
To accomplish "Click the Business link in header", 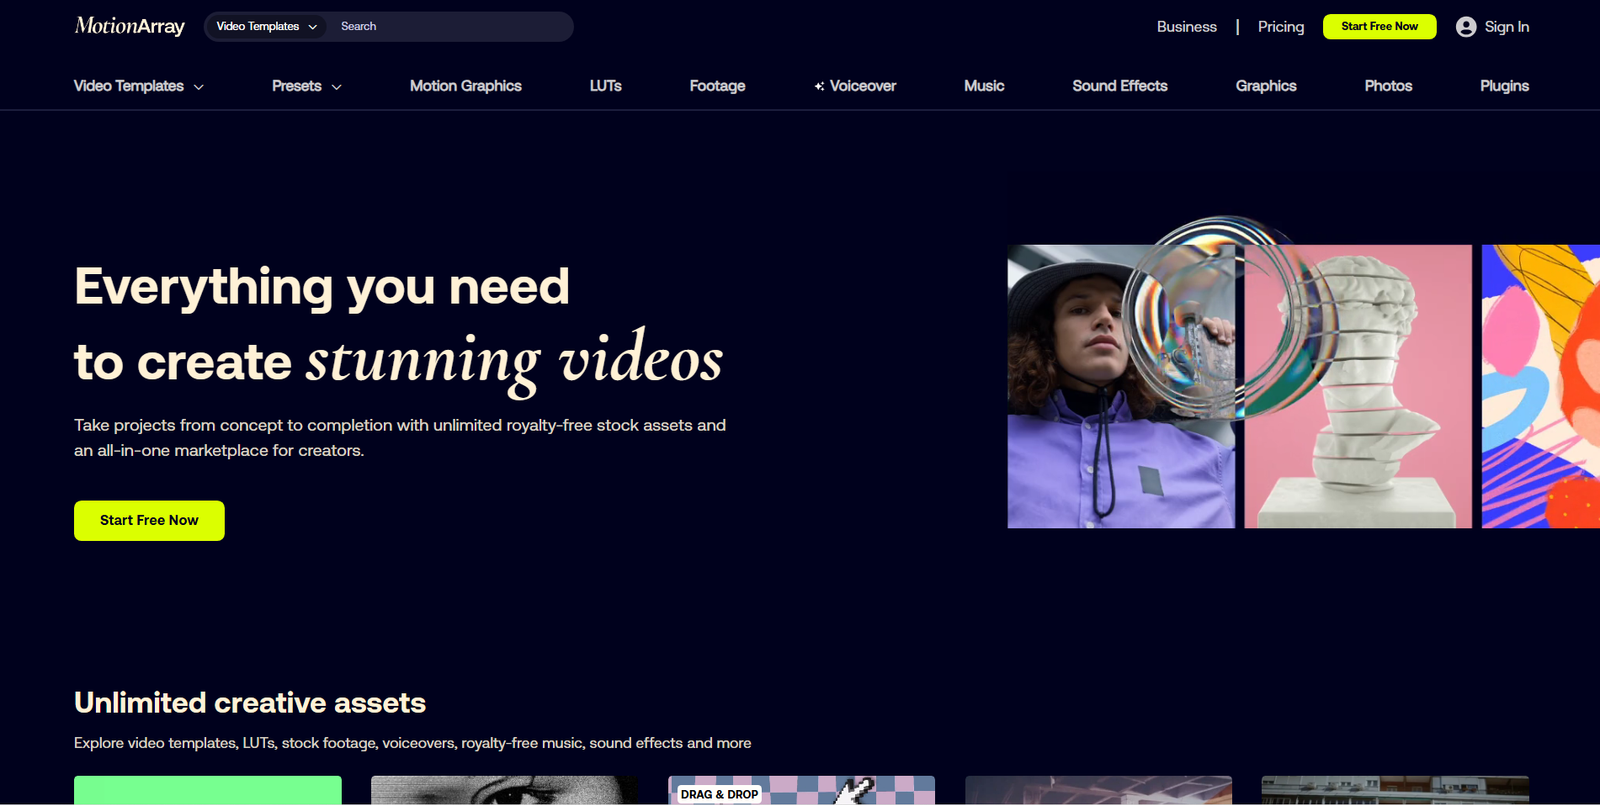I will (1186, 27).
